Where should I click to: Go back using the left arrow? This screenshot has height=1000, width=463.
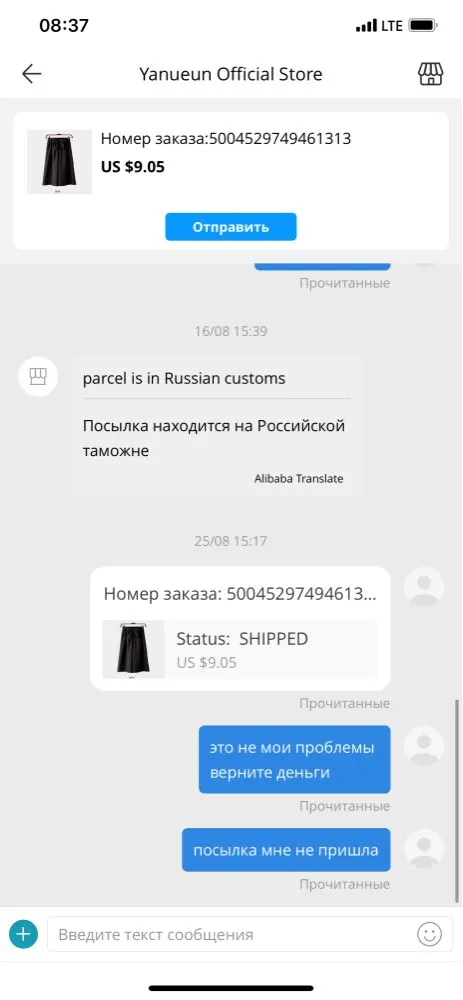coord(31,74)
